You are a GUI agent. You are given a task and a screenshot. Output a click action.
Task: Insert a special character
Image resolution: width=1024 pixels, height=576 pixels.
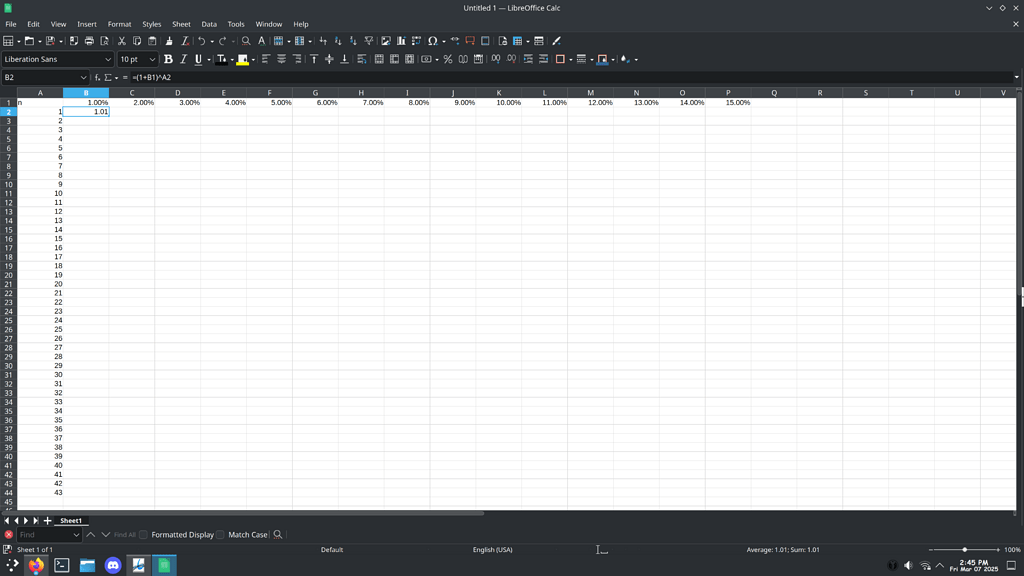tap(433, 41)
